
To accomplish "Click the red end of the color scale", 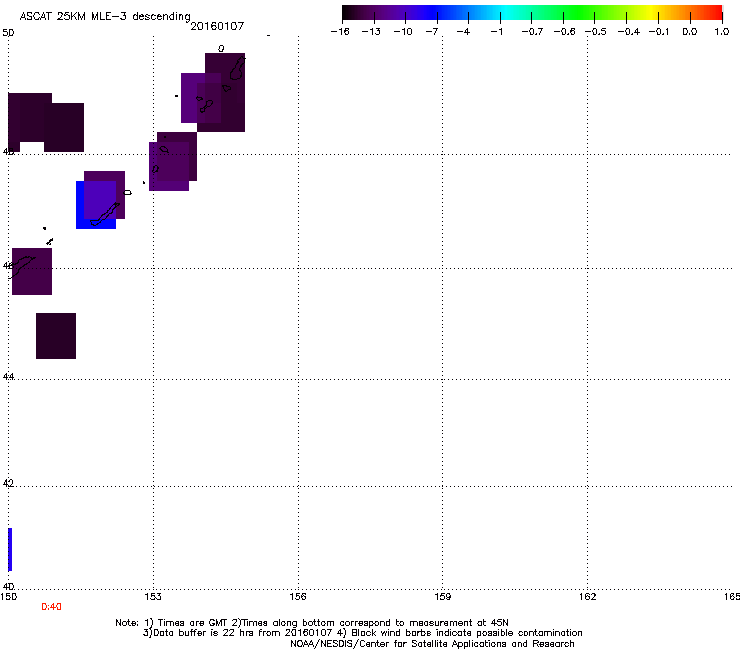I will pyautogui.click(x=713, y=12).
